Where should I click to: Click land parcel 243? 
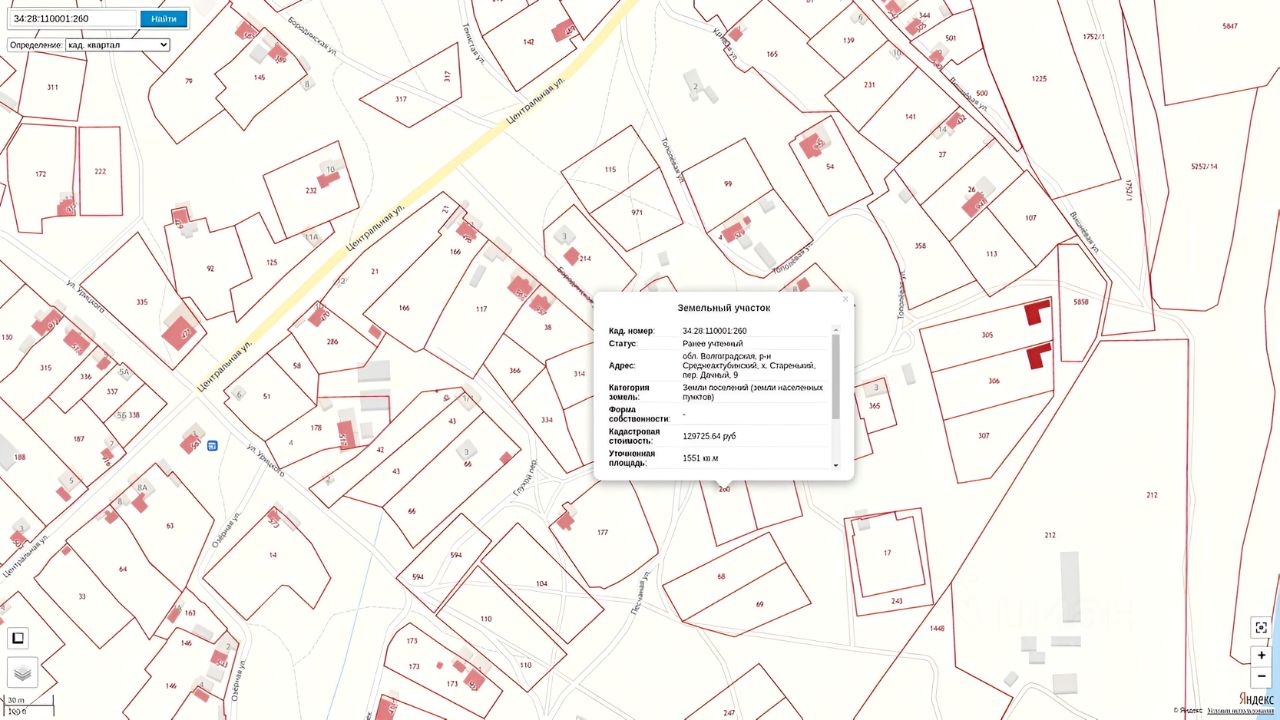click(x=897, y=601)
